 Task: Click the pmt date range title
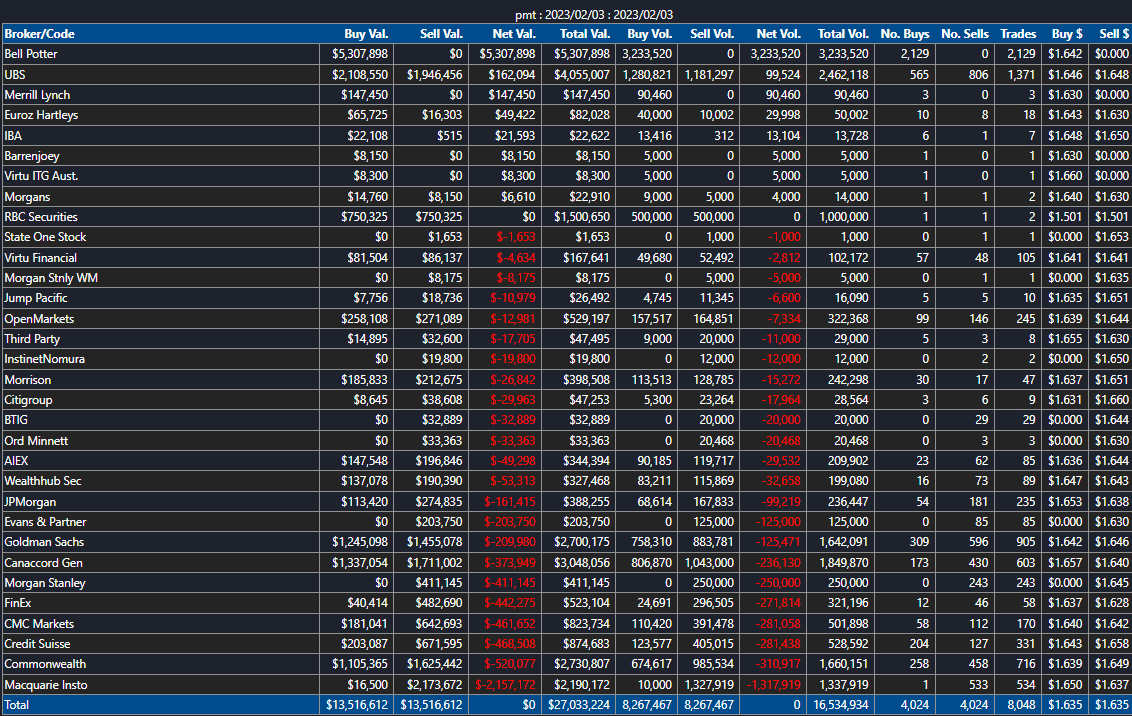coord(594,14)
